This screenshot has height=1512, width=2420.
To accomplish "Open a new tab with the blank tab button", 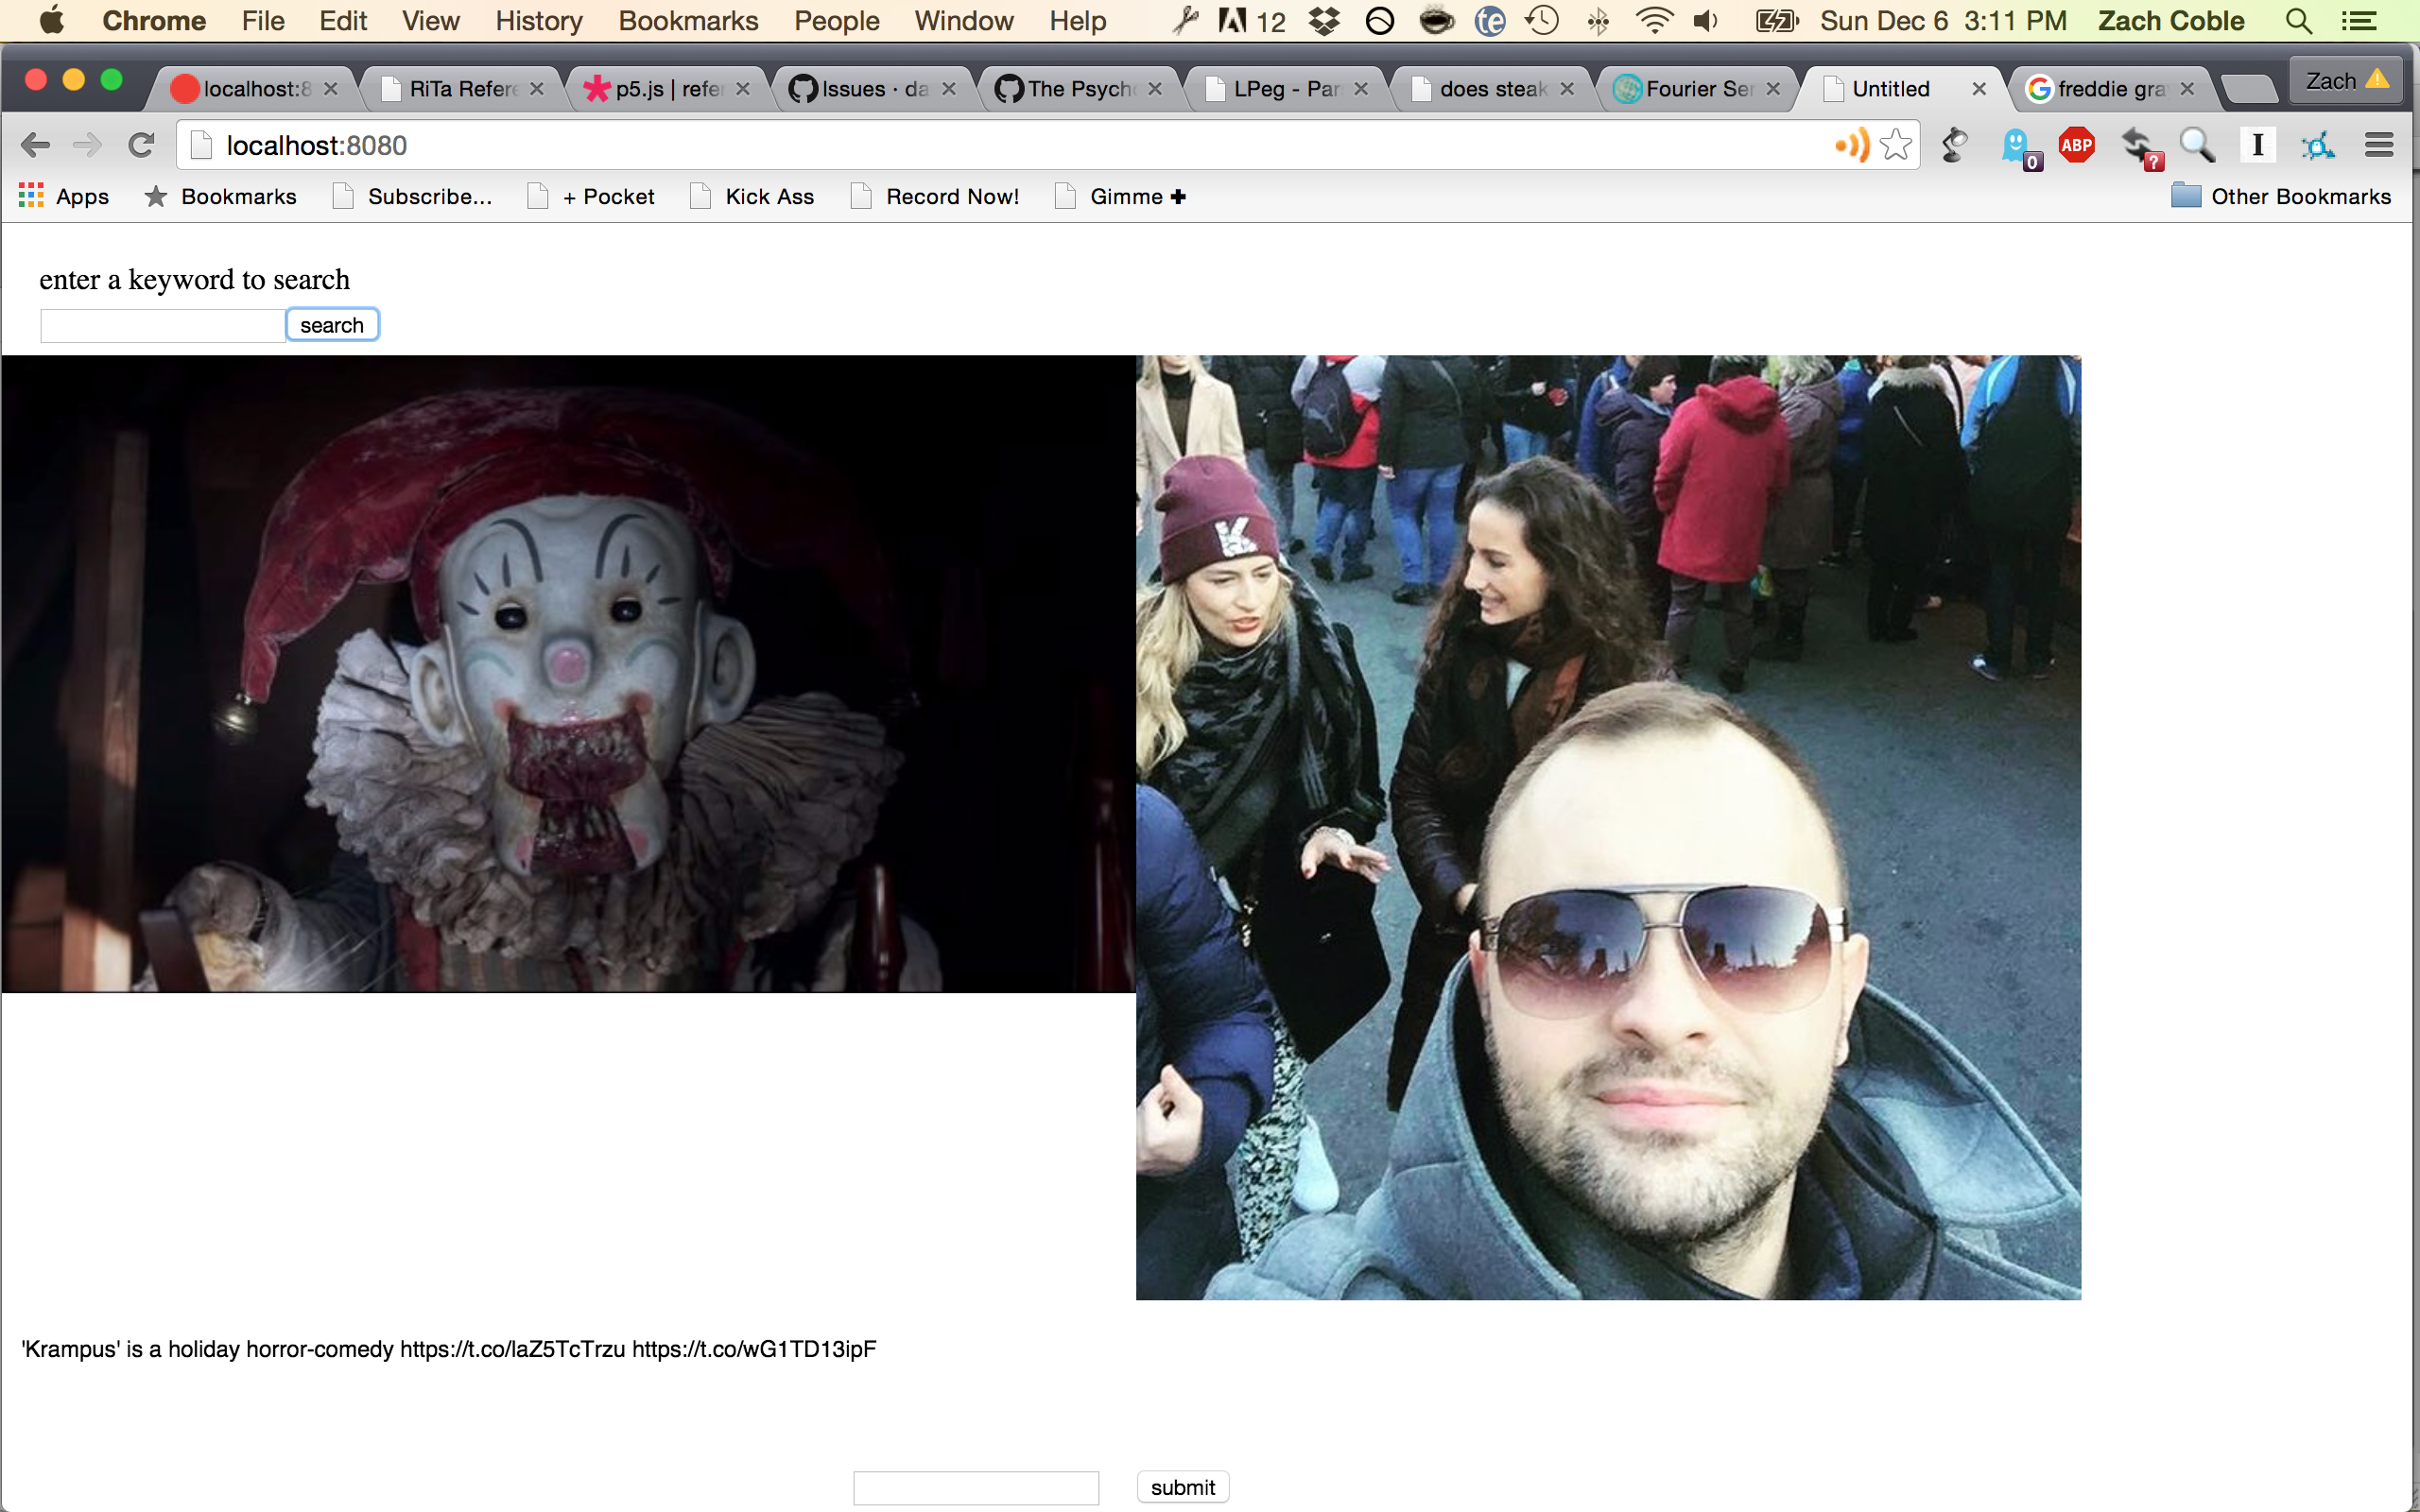I will coord(2248,89).
